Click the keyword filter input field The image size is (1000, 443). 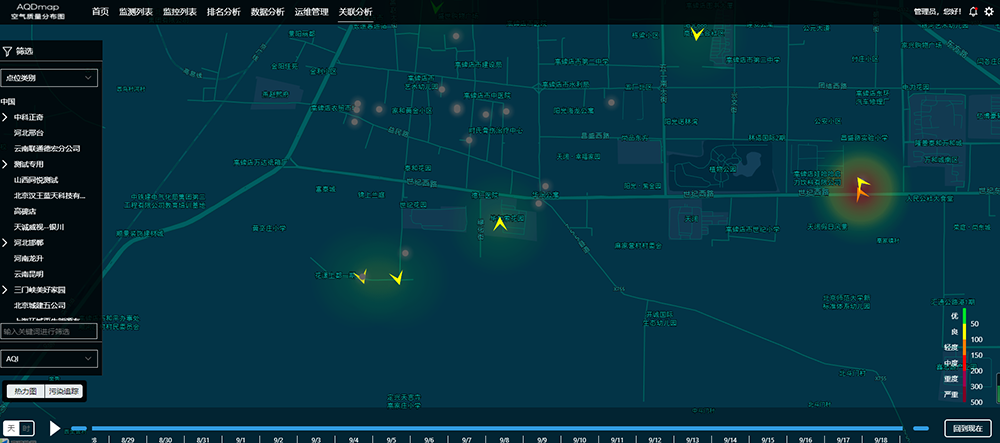[49, 331]
